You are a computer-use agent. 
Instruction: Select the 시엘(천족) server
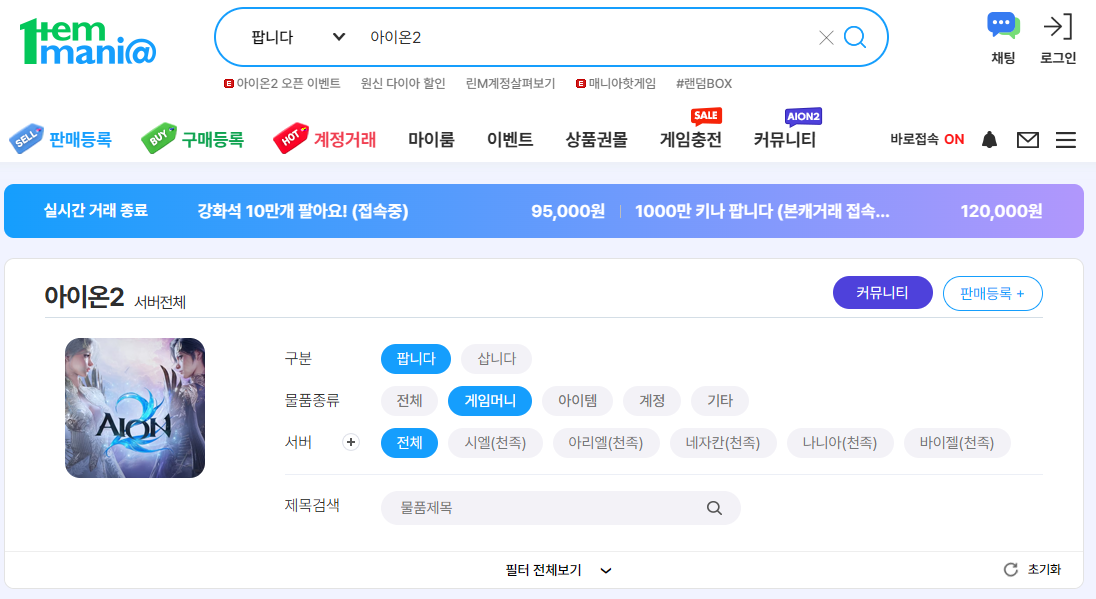coord(496,442)
